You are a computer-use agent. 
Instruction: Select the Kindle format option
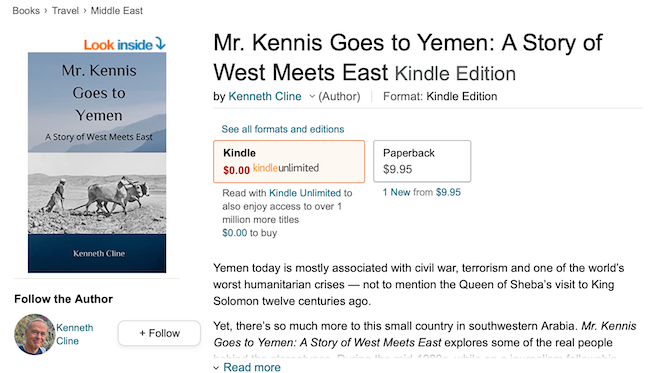tap(289, 162)
